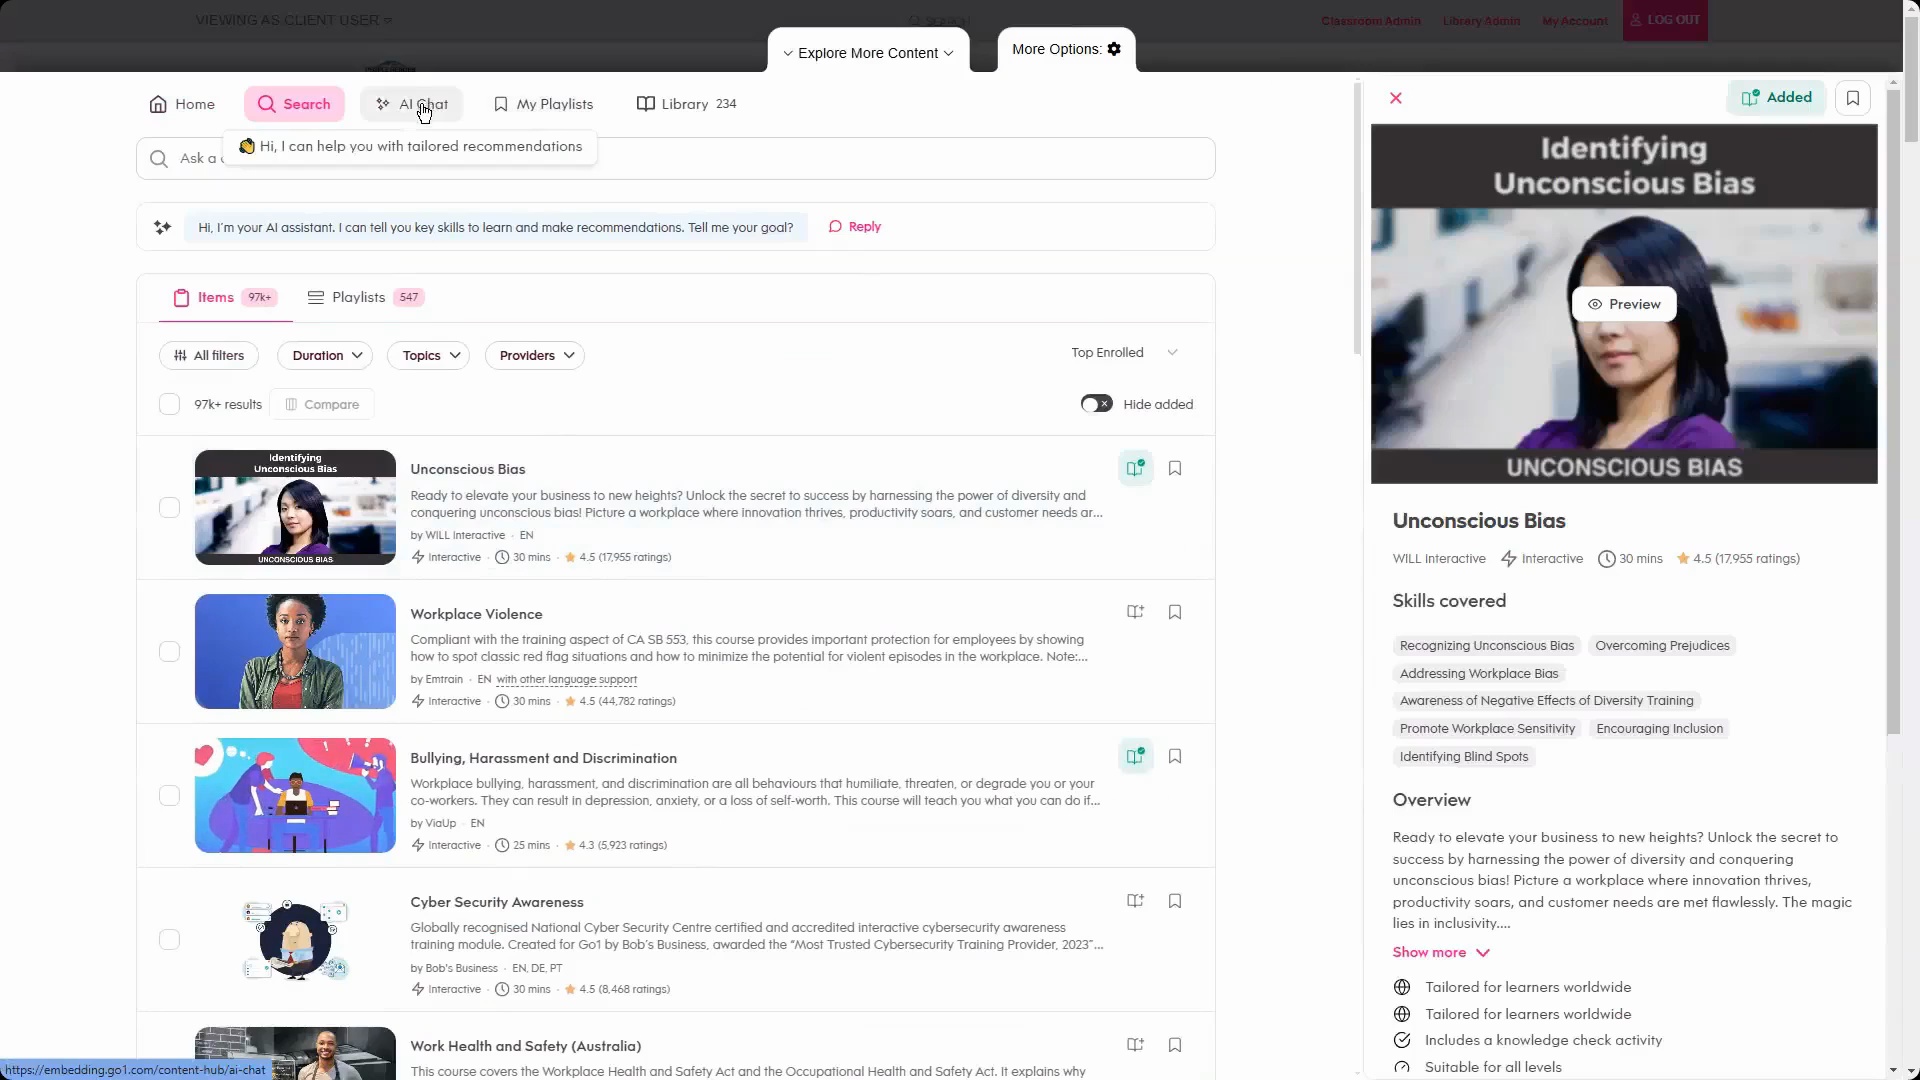Expand the Duration filter dropdown
The width and height of the screenshot is (1920, 1080).
tap(326, 355)
